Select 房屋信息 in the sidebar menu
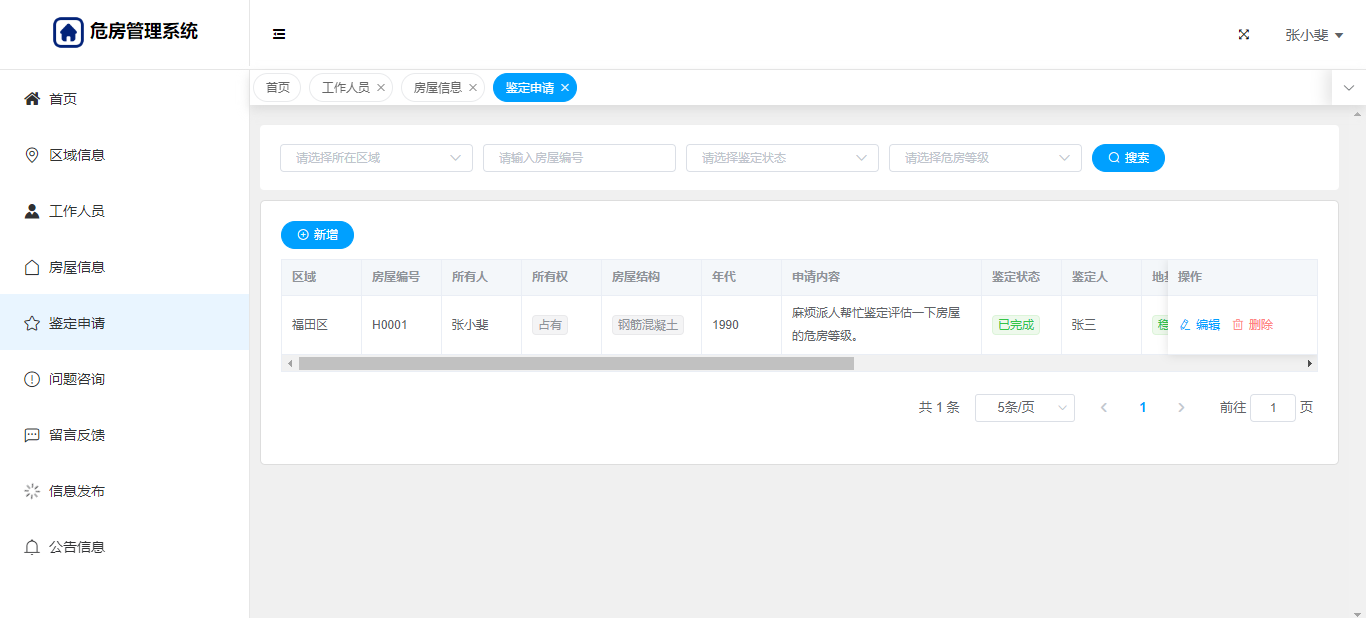Image resolution: width=1366 pixels, height=618 pixels. pos(77,267)
